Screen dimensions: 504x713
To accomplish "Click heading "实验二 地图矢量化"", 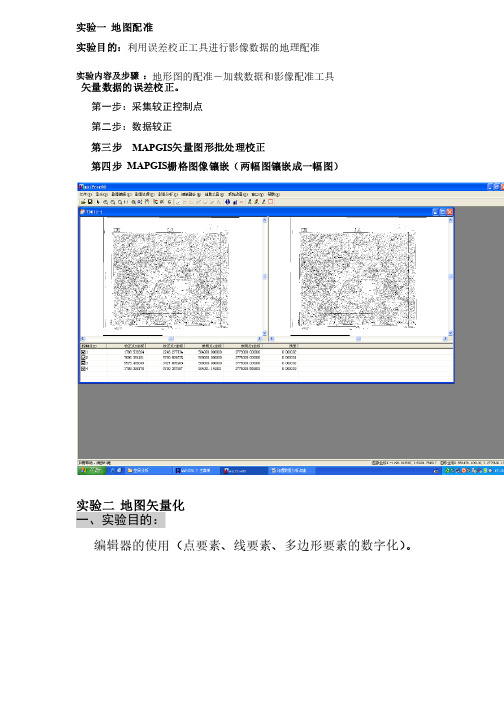I will (130, 506).
